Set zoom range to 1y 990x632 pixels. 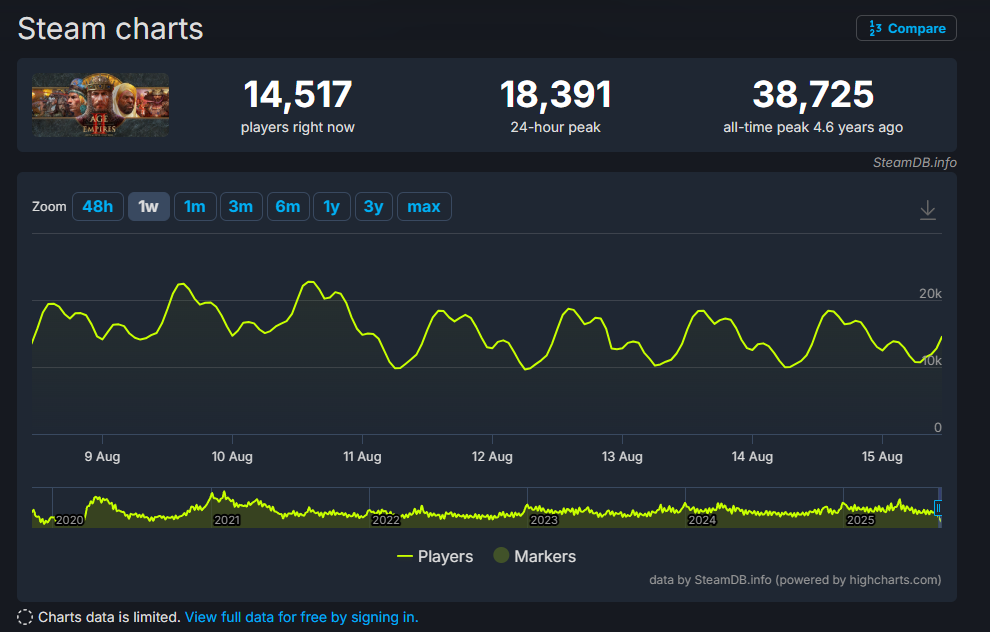(x=331, y=206)
